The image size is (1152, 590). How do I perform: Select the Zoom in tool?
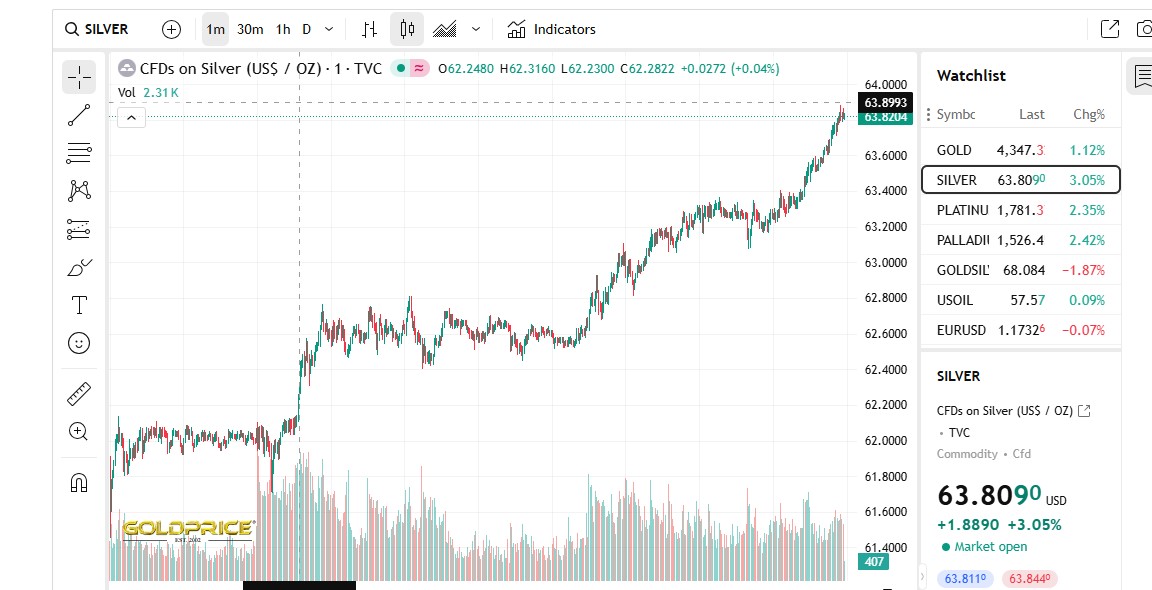coord(79,431)
